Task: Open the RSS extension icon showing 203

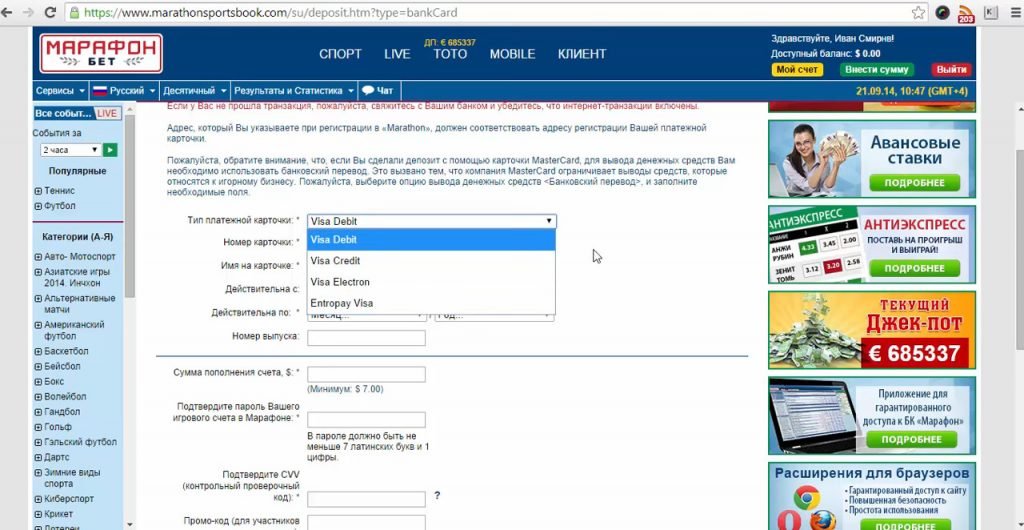Action: 966,13
